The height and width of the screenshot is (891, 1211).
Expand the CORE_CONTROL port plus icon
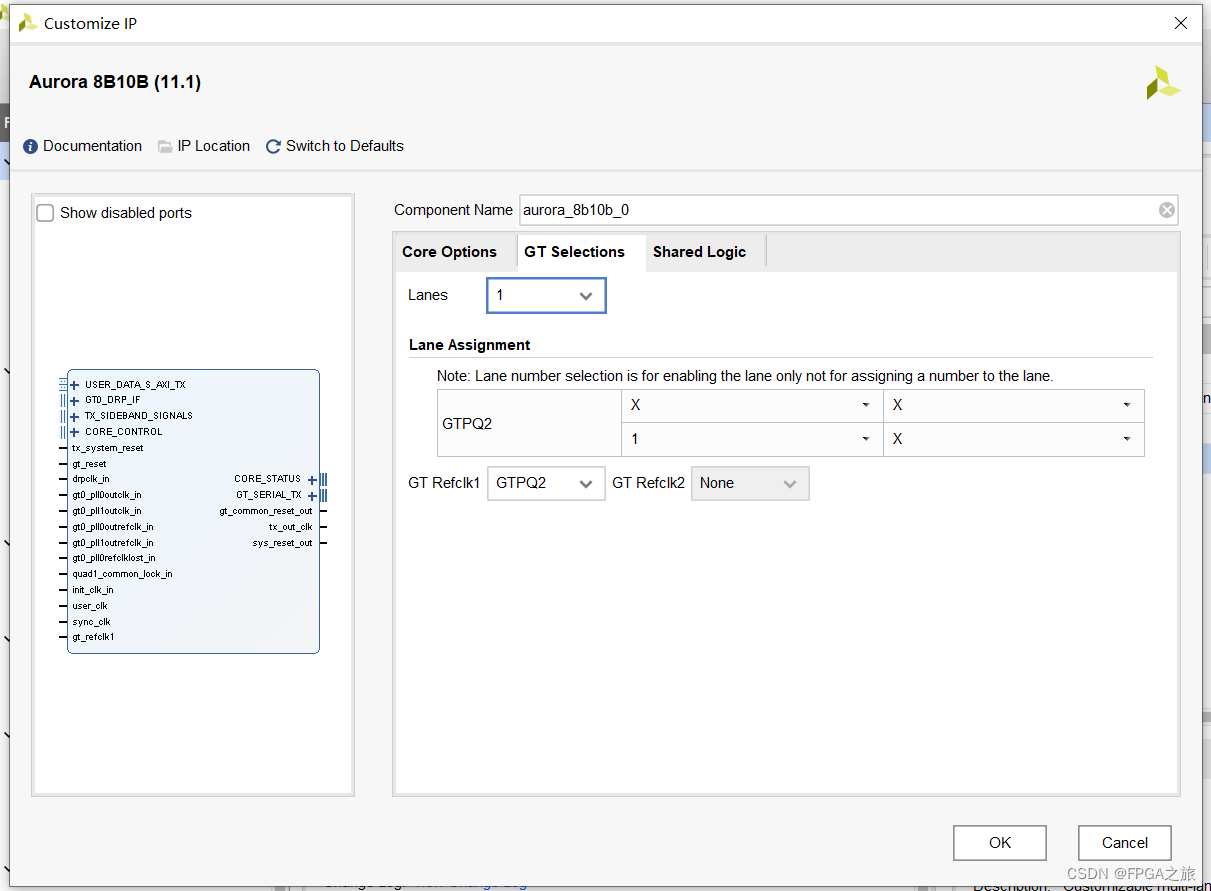click(74, 432)
